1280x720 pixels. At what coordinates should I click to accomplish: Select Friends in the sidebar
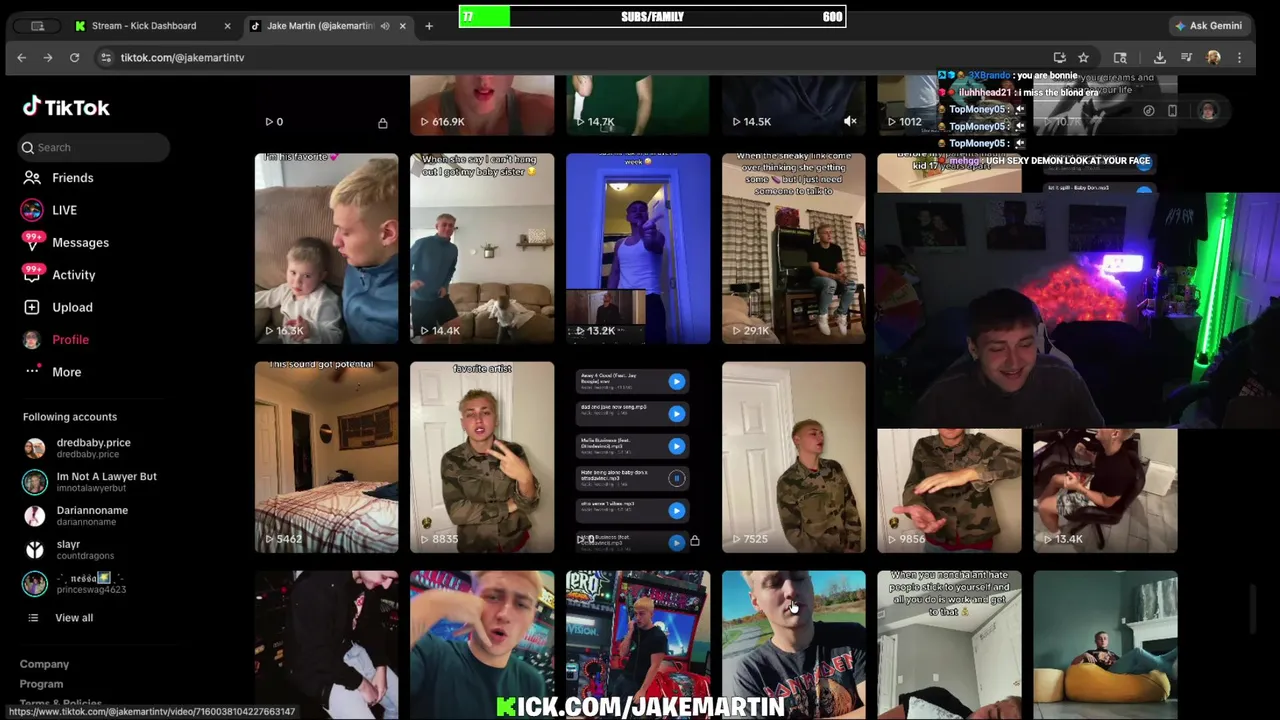[x=73, y=178]
